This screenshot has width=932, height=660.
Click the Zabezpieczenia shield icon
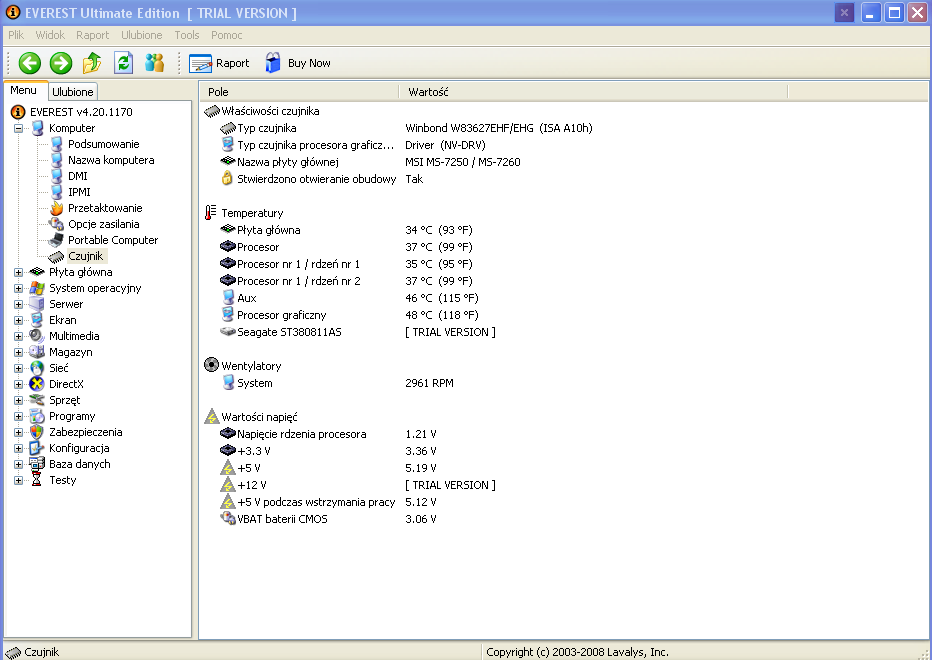[x=37, y=433]
